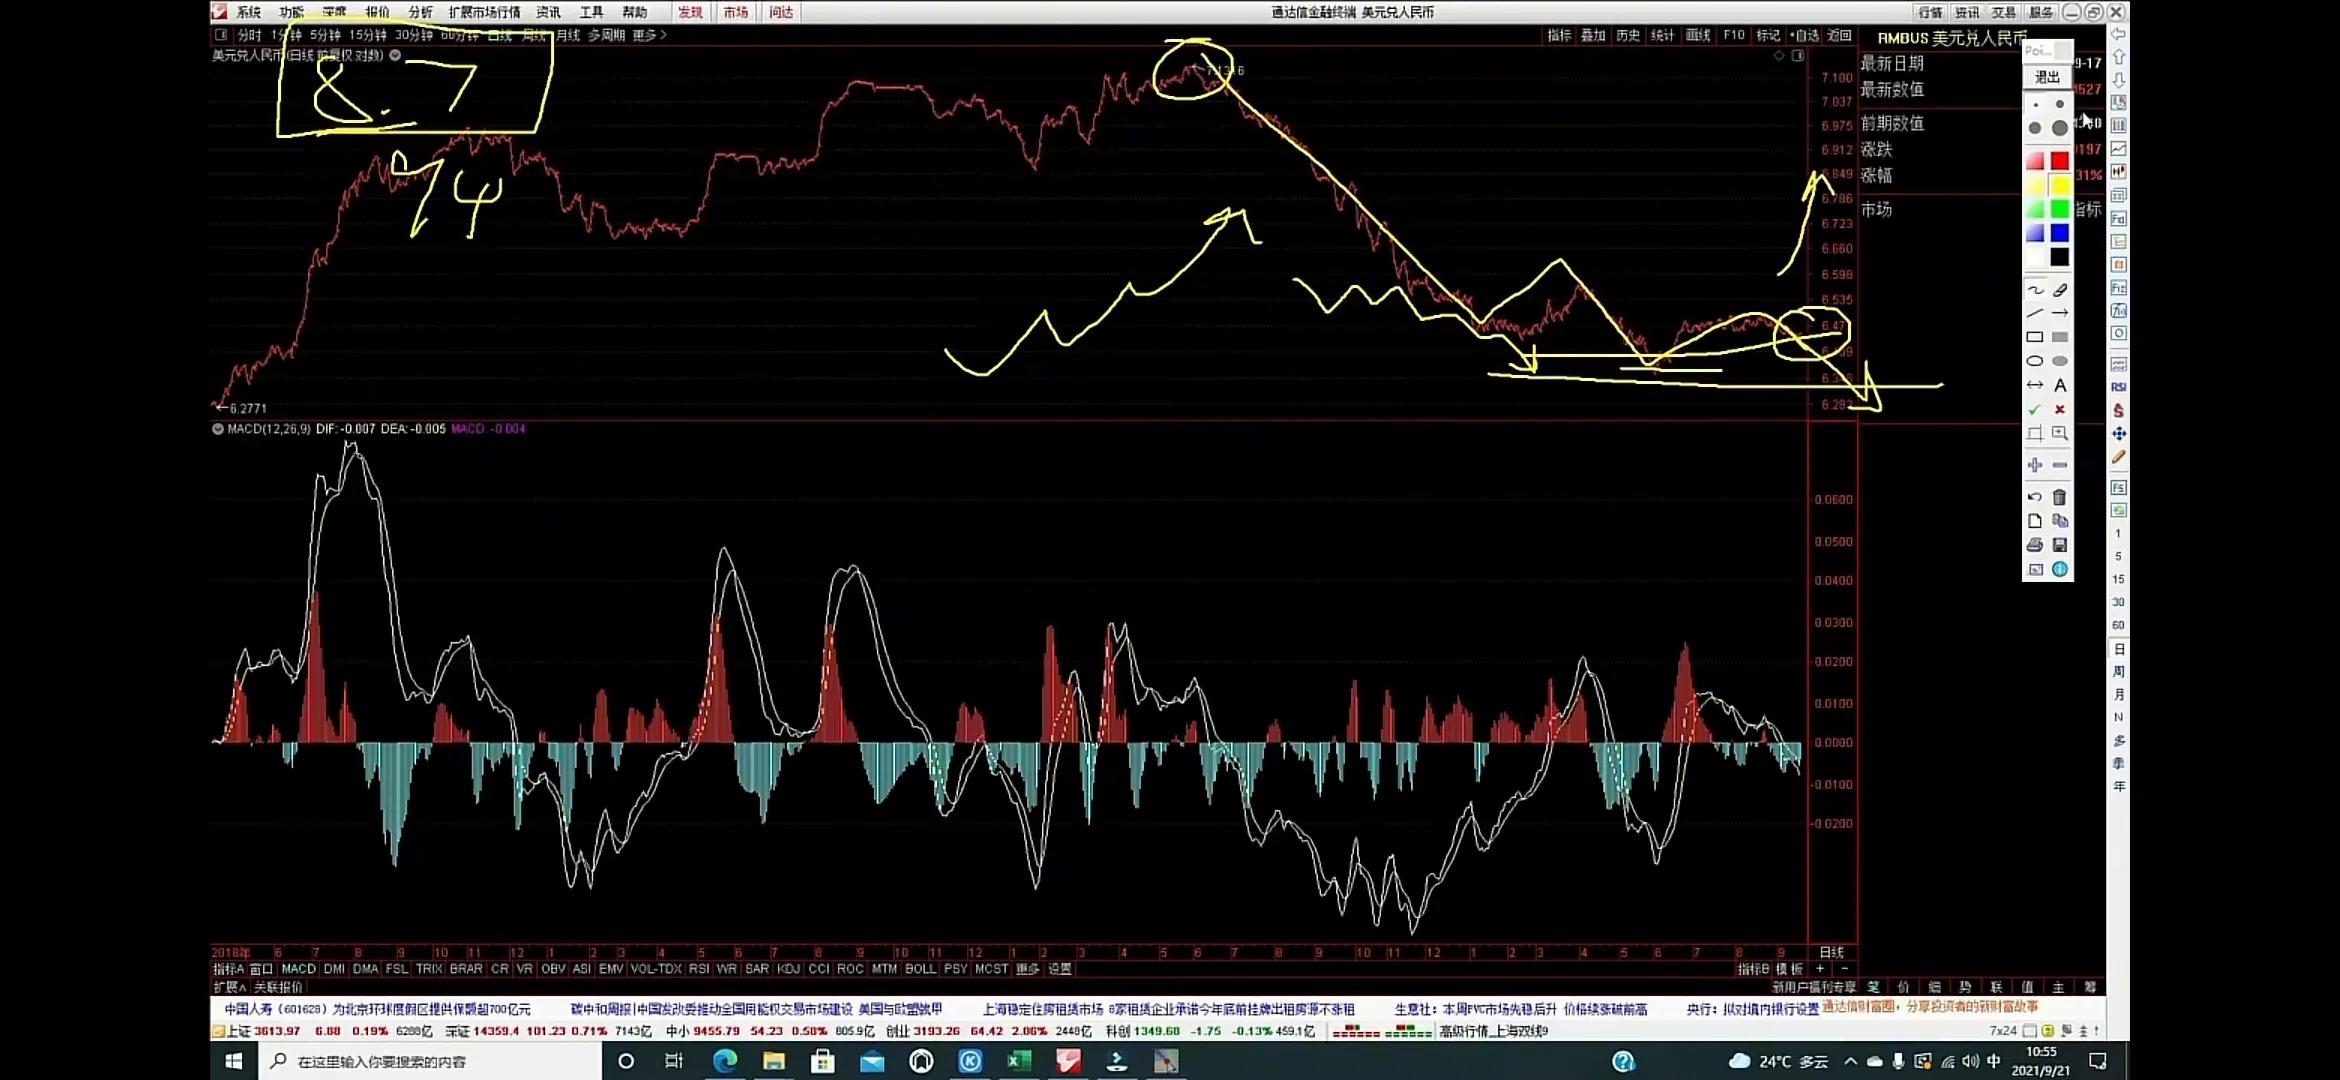The height and width of the screenshot is (1080, 2340).
Task: Open the 扩展市场行情 menu
Action: tap(484, 12)
